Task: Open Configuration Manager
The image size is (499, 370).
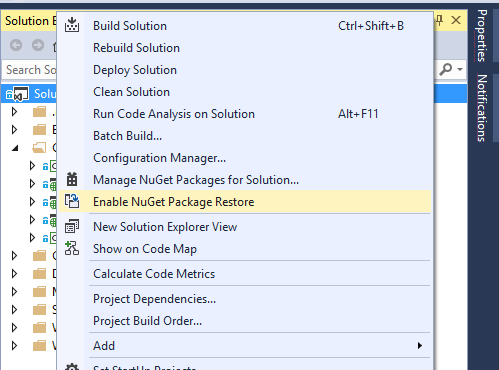Action: 245,158
